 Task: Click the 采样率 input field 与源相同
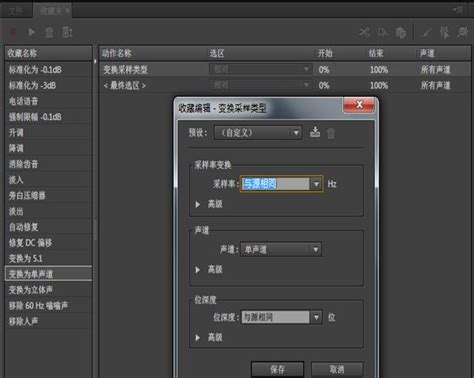point(275,184)
